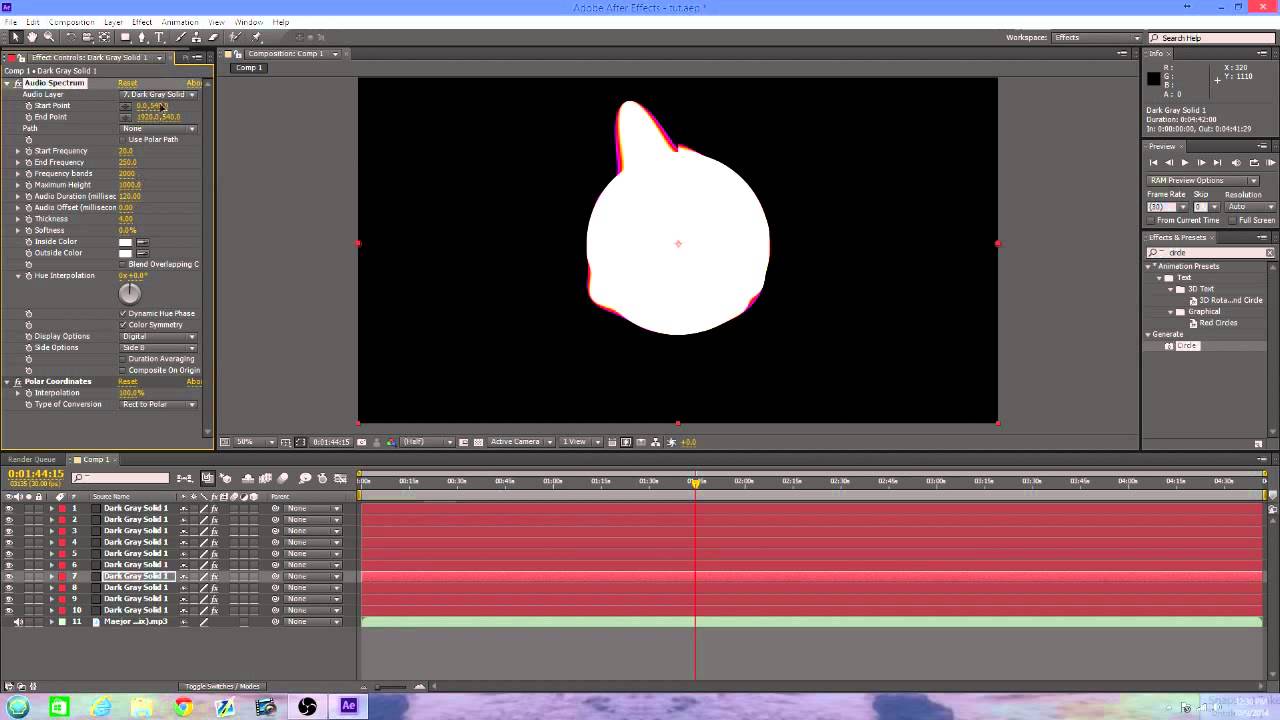Image resolution: width=1280 pixels, height=720 pixels.
Task: Select the Pan Behind anchor point tool
Action: point(105,37)
